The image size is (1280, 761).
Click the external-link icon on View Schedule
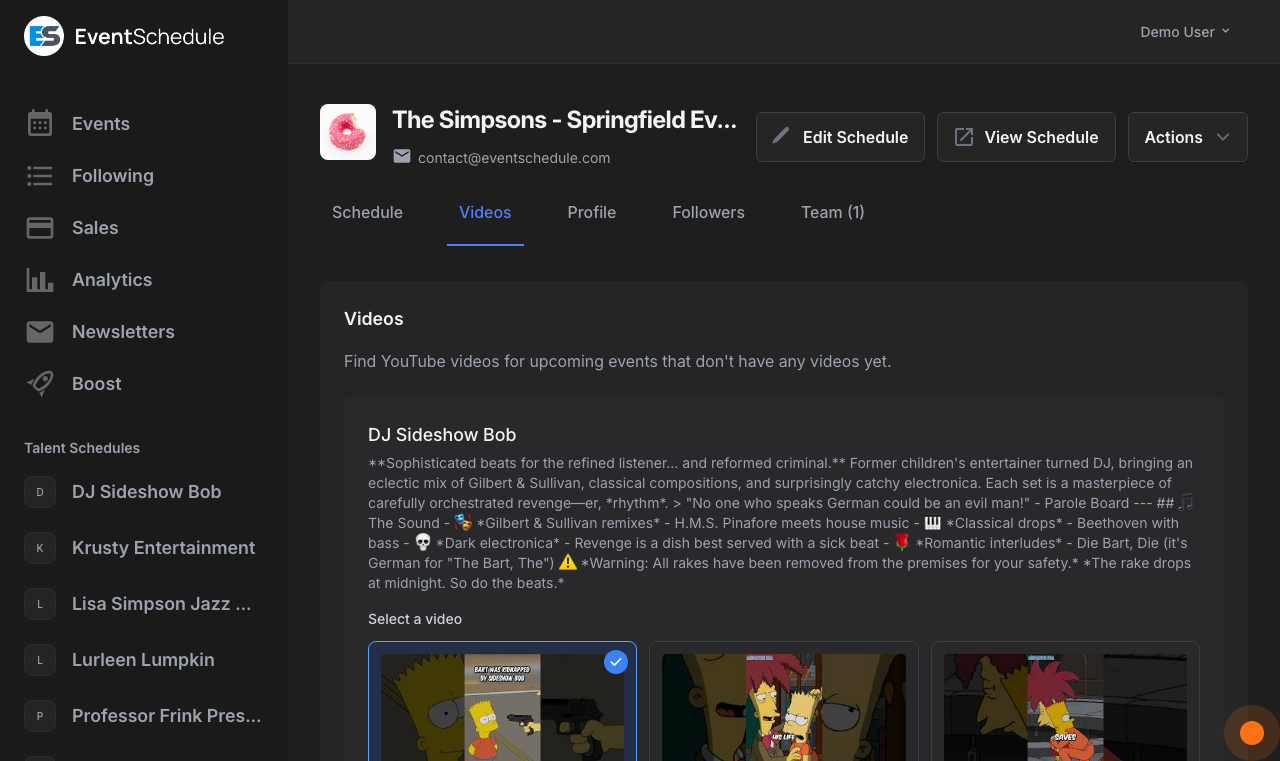[x=963, y=136]
